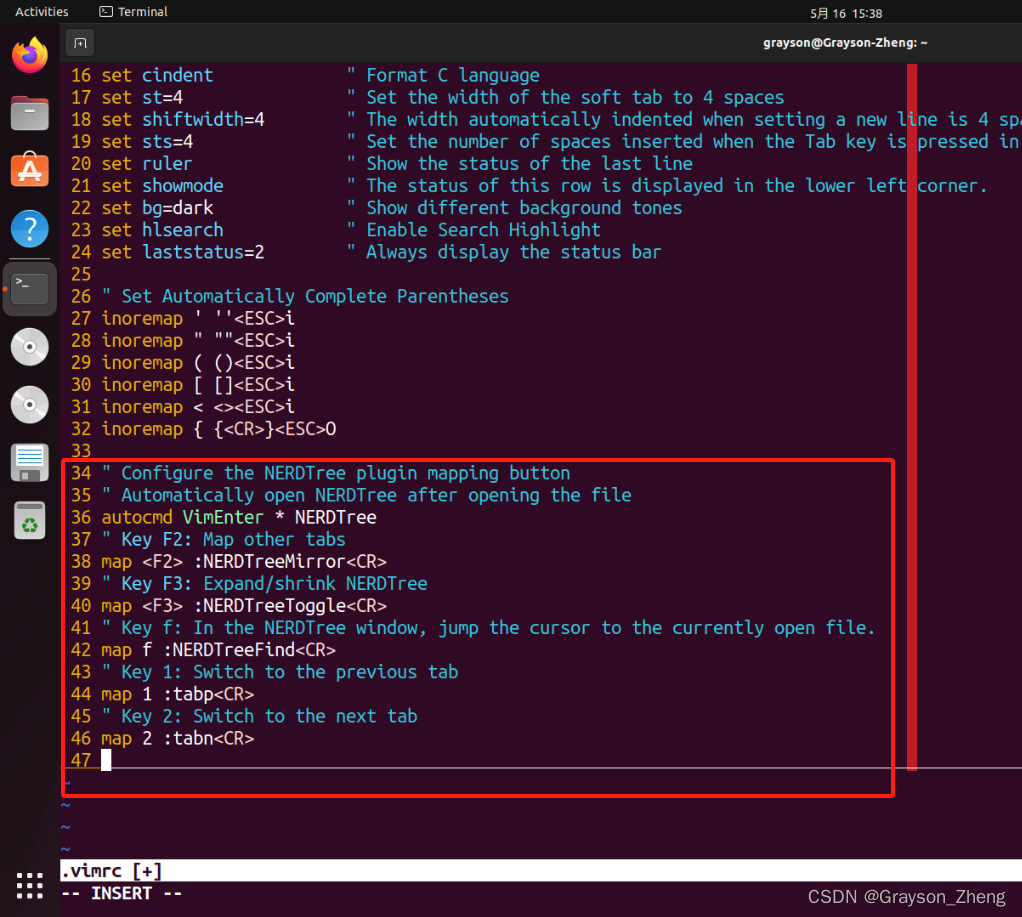Open the Files manager in the dock
The width and height of the screenshot is (1022, 917).
pyautogui.click(x=30, y=113)
